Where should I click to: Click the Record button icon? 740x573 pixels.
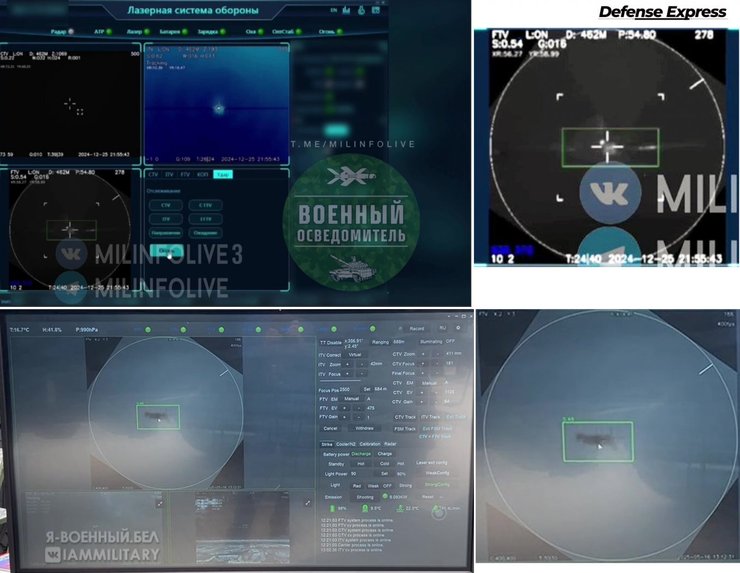click(x=401, y=328)
